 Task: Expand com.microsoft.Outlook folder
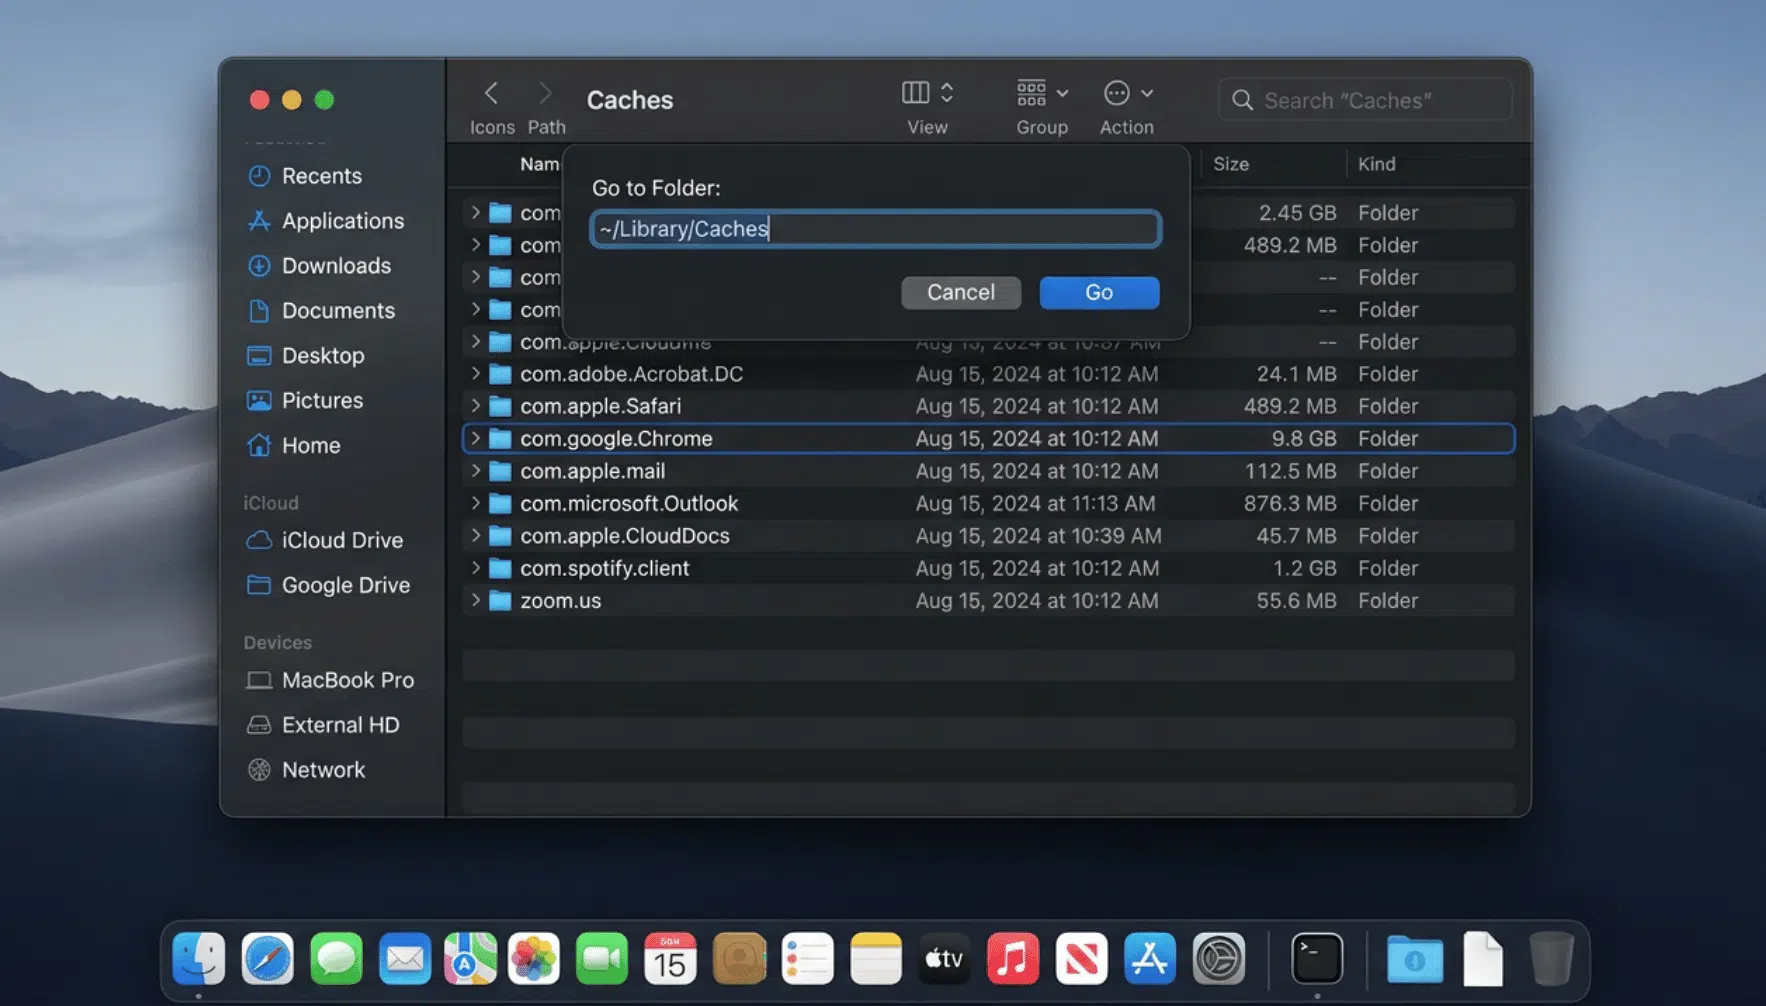point(476,503)
